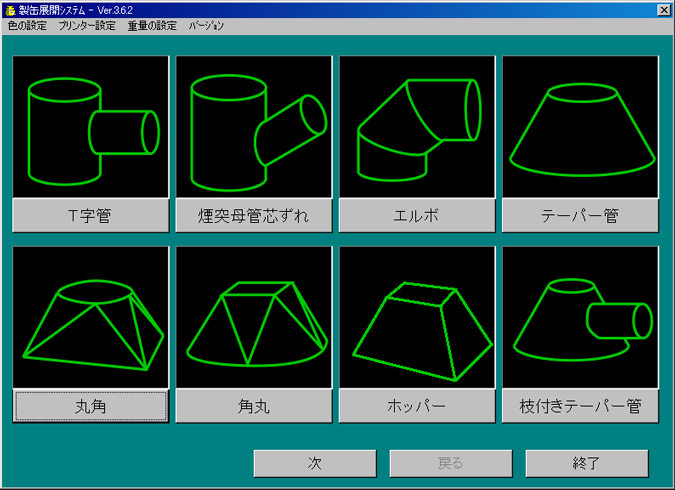Open the バージョン menu
The width and height of the screenshot is (675, 490).
click(x=206, y=26)
